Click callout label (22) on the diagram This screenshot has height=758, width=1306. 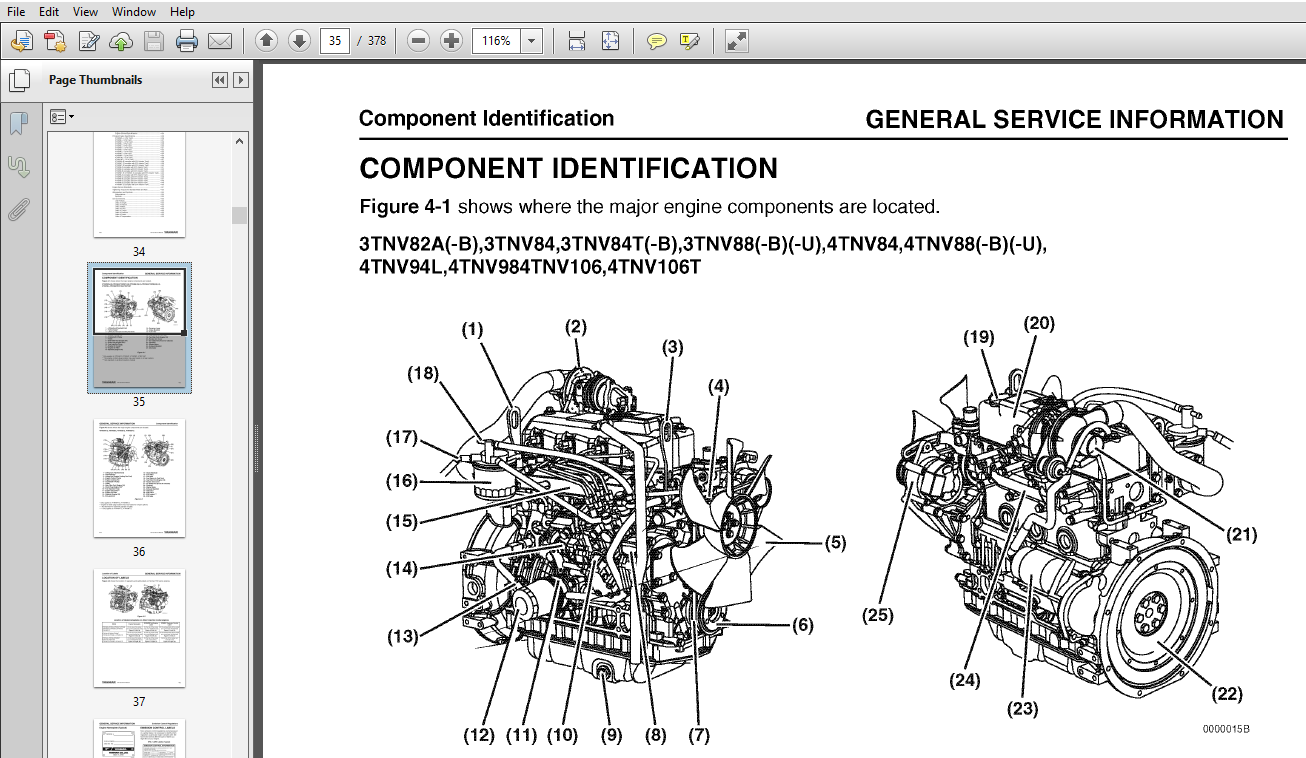[x=1226, y=694]
